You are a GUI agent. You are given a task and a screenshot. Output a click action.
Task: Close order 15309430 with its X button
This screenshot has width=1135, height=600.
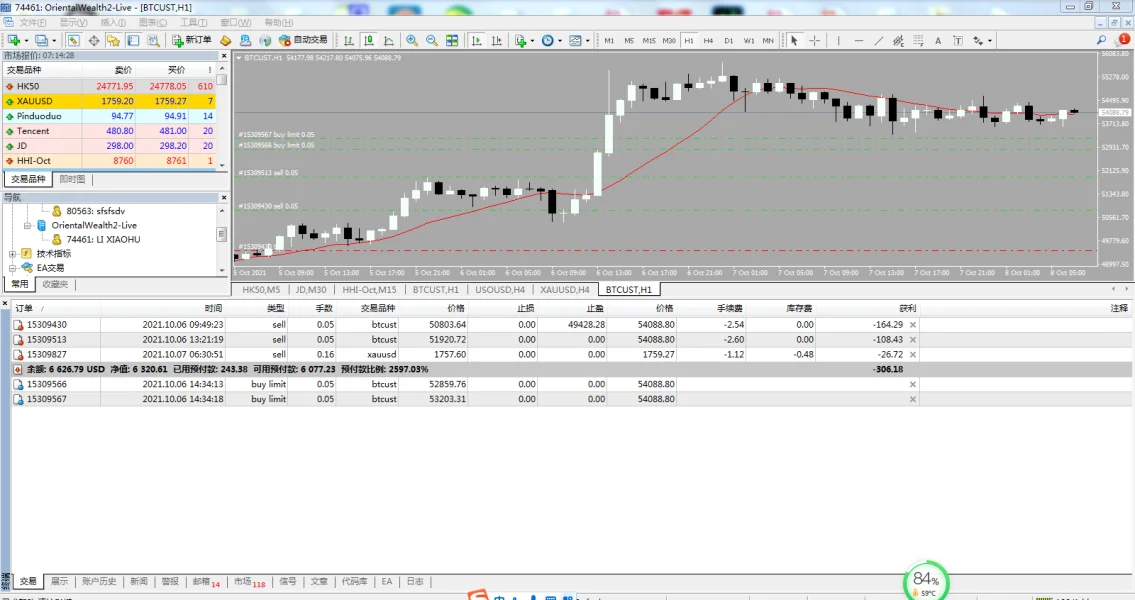click(x=912, y=325)
